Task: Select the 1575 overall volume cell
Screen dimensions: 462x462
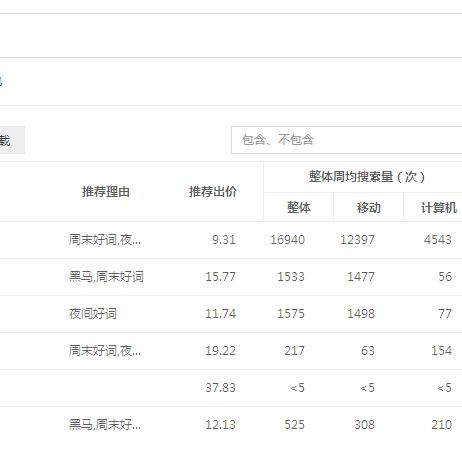Action: coord(291,314)
